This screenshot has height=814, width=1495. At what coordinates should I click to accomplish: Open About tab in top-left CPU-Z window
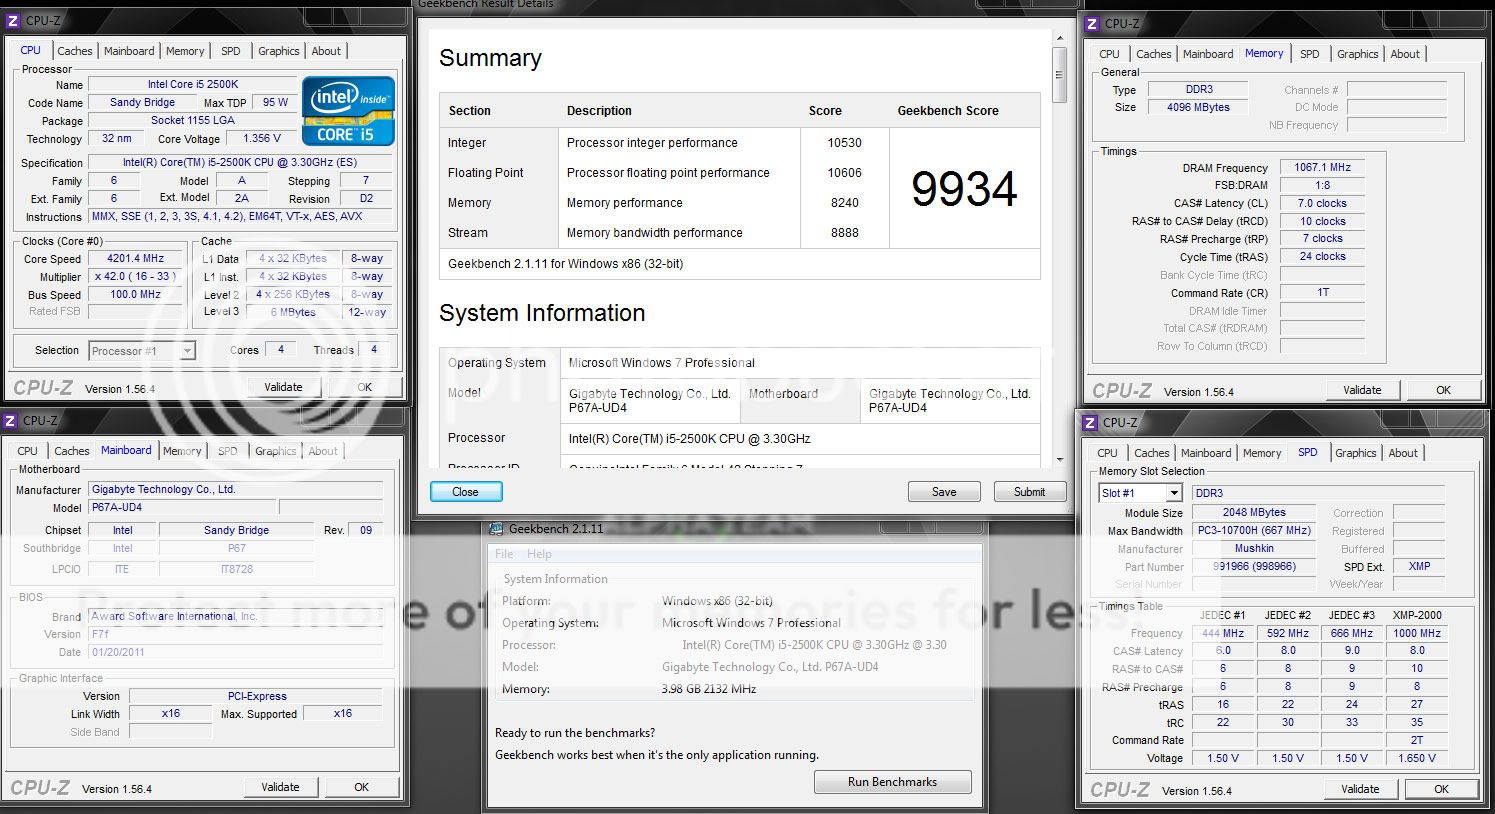326,51
